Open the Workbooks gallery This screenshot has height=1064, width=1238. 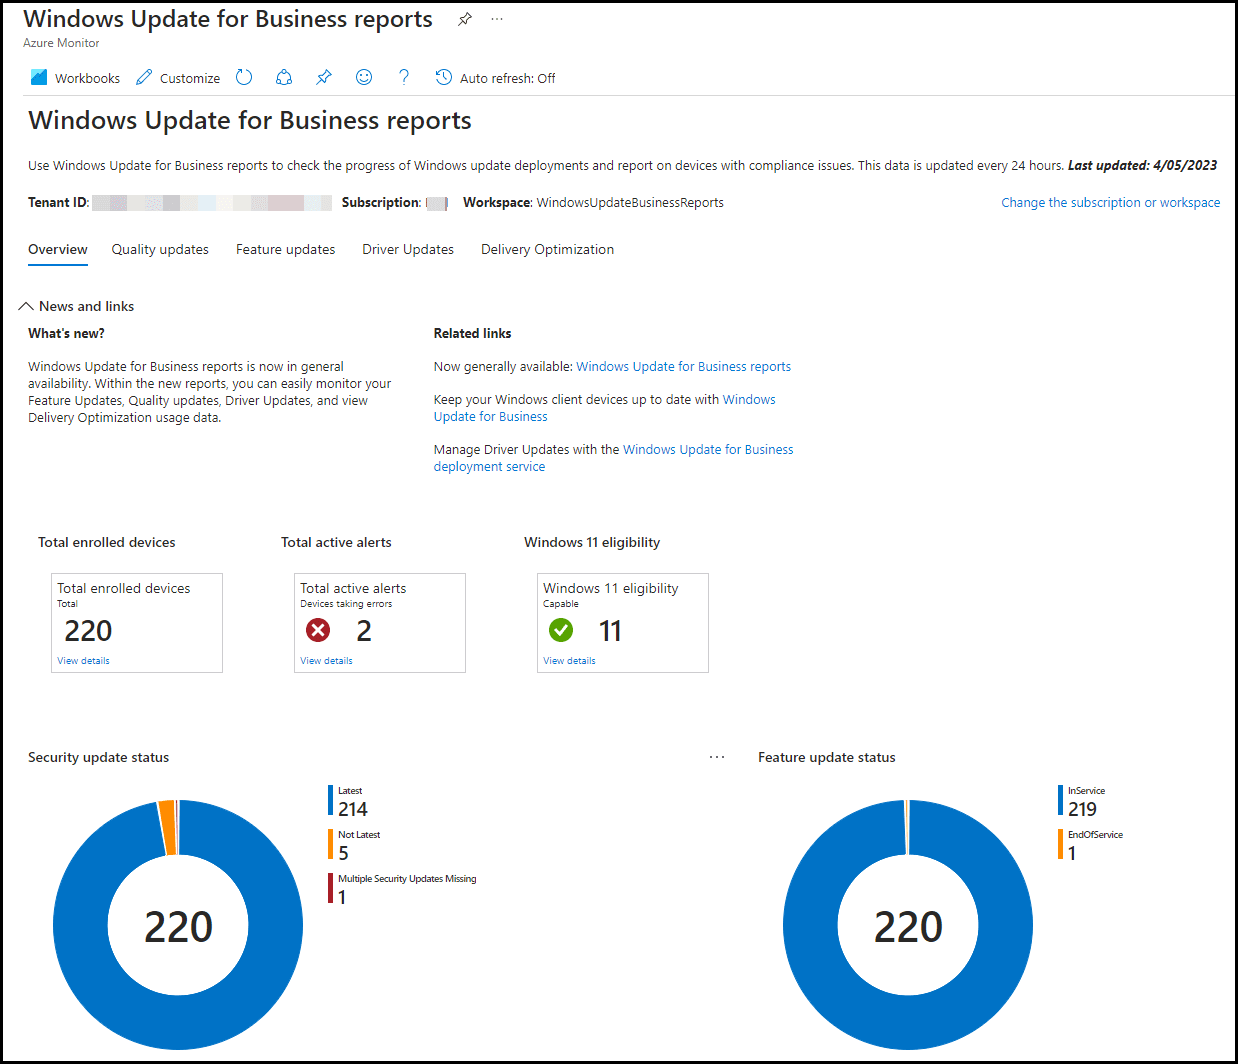(74, 77)
